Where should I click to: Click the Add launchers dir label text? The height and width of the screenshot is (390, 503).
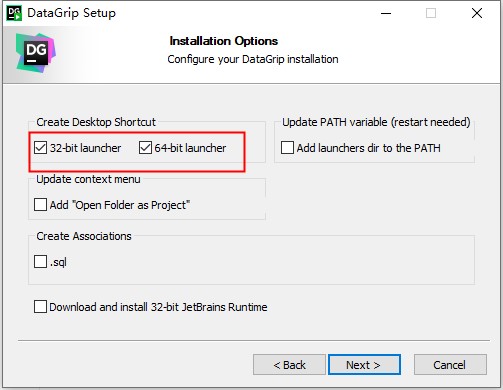click(369, 148)
